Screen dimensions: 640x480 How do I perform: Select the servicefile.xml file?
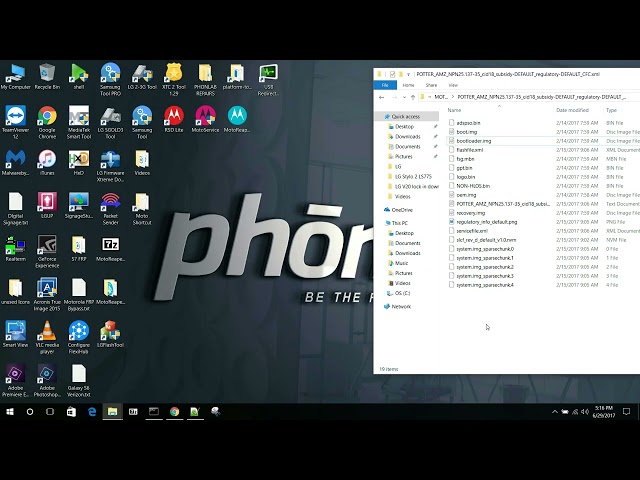472,231
